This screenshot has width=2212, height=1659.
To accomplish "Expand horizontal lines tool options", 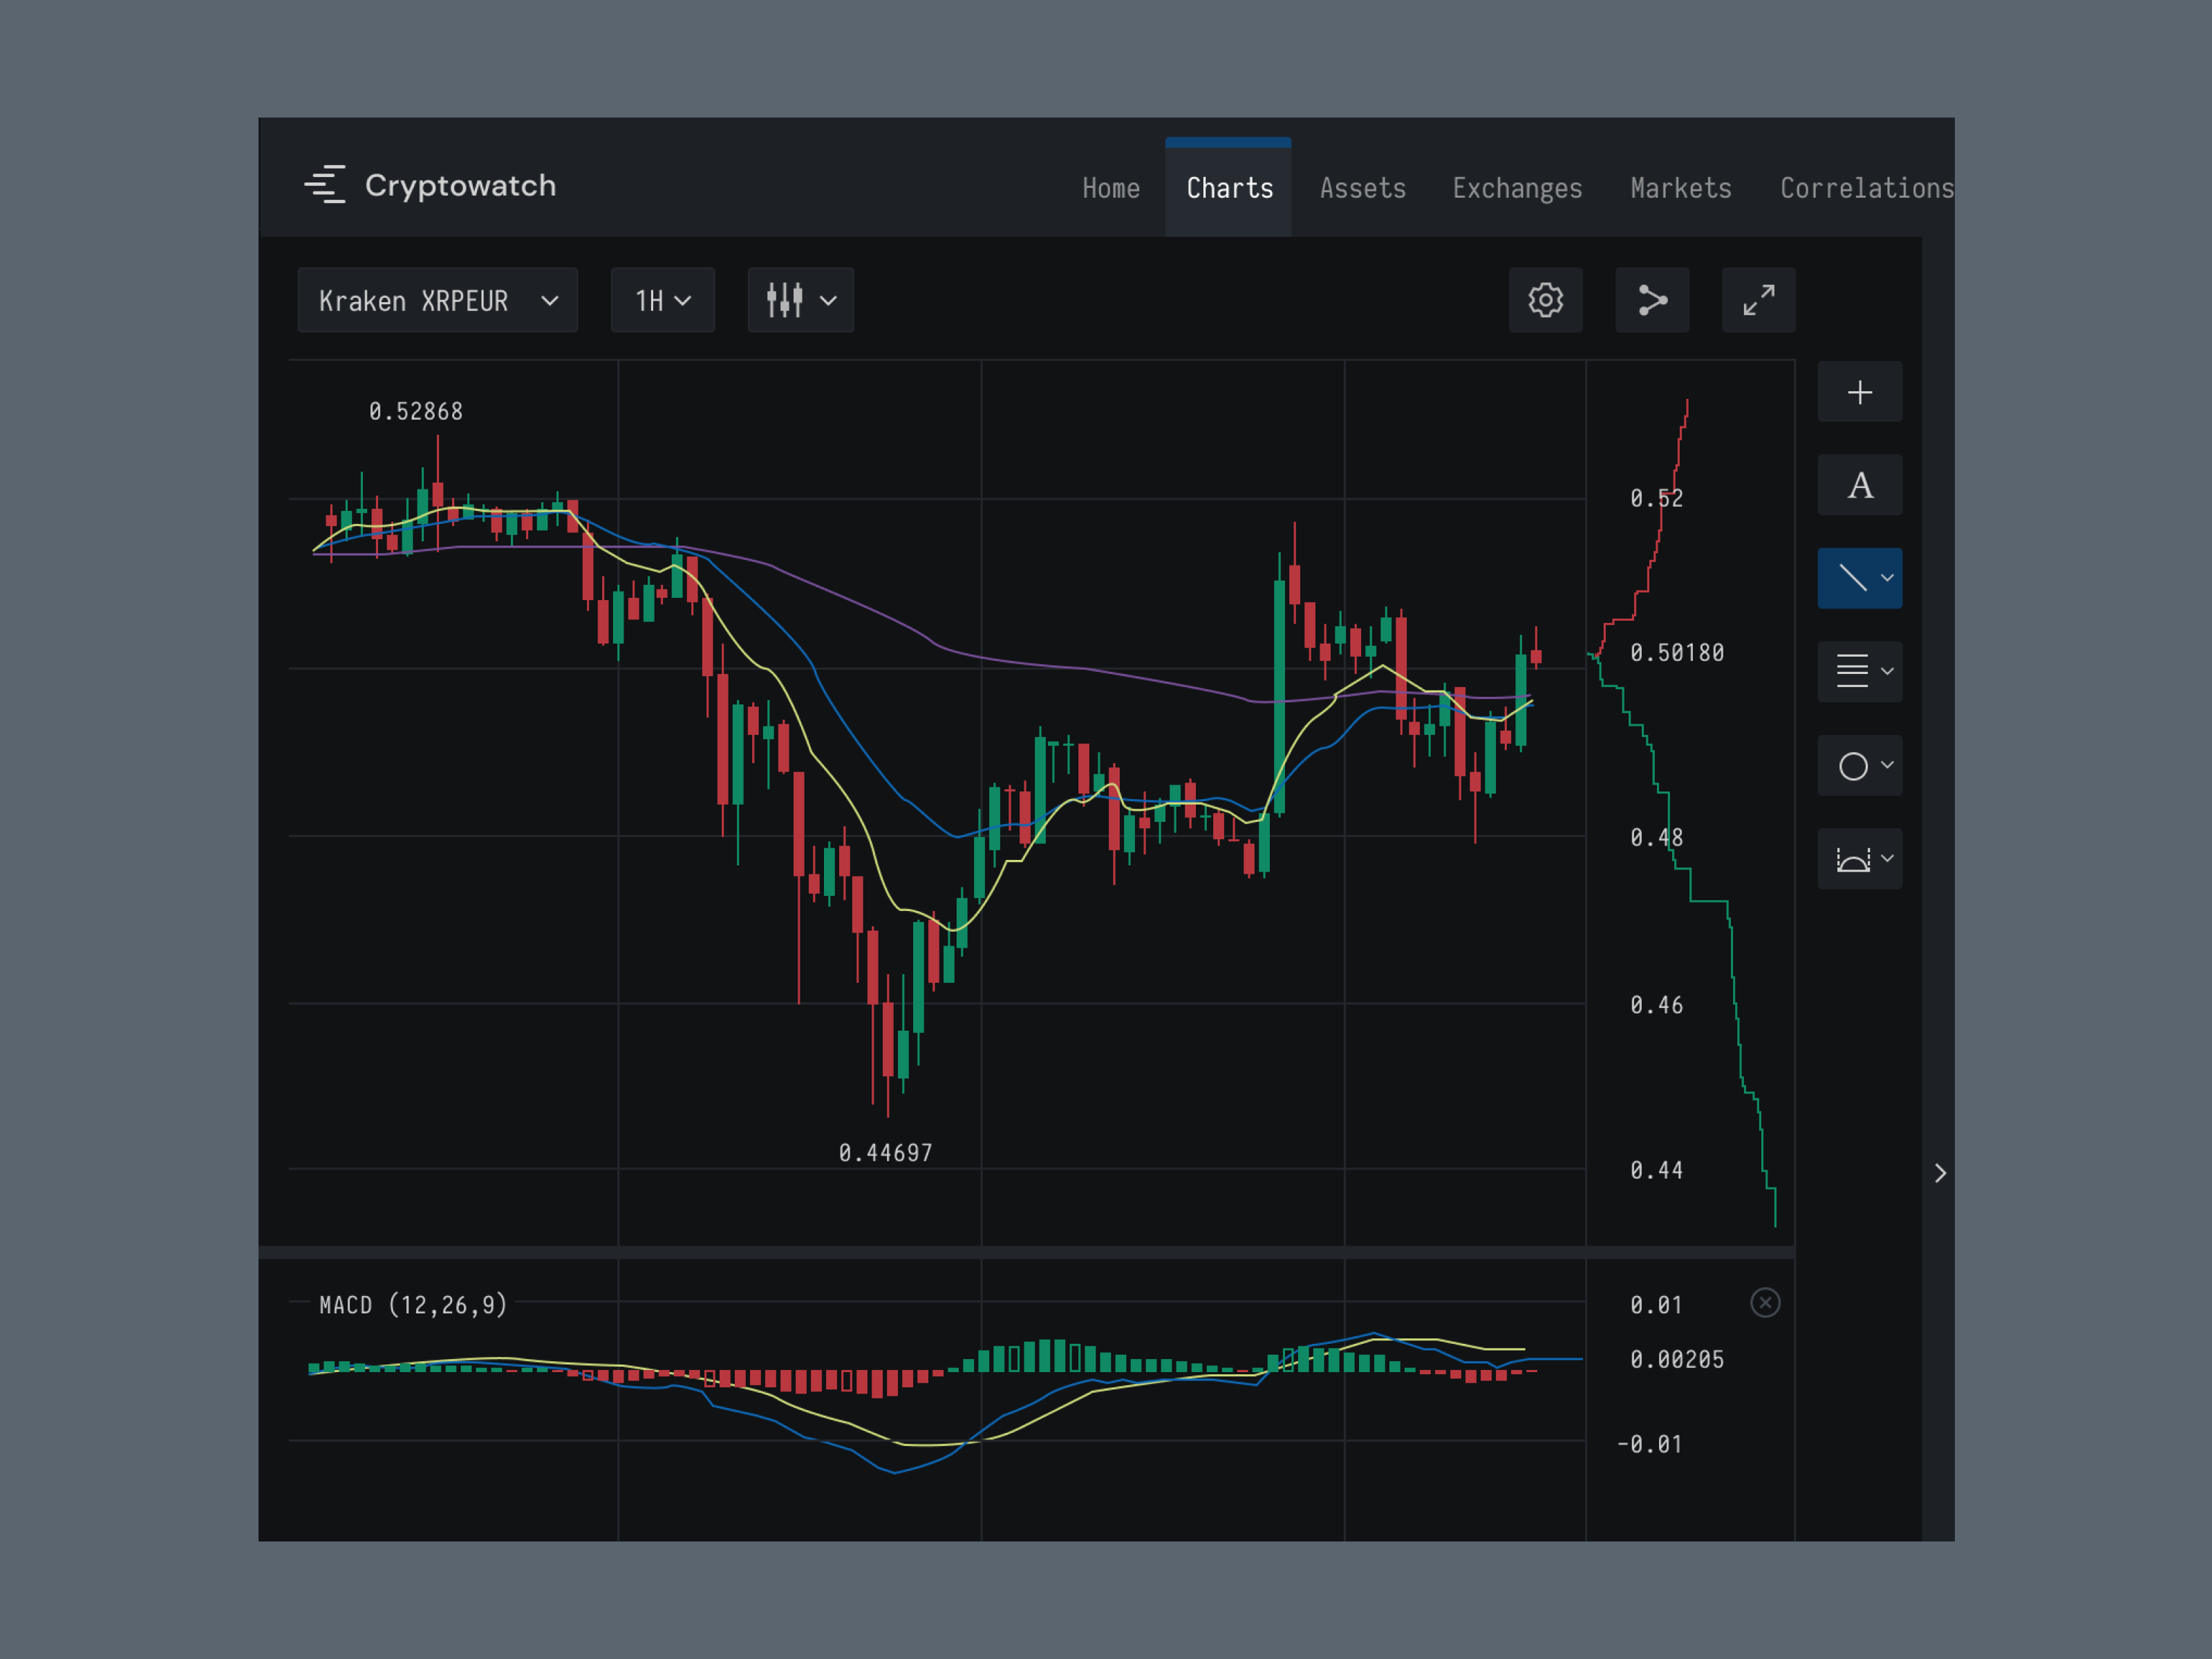I will click(x=1887, y=671).
